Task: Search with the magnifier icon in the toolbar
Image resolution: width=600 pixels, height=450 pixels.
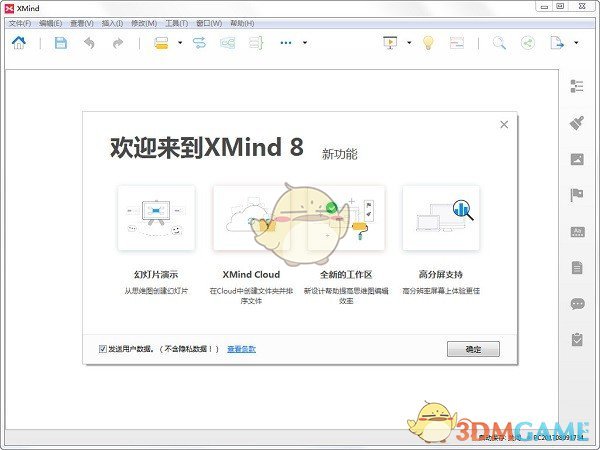Action: (499, 43)
